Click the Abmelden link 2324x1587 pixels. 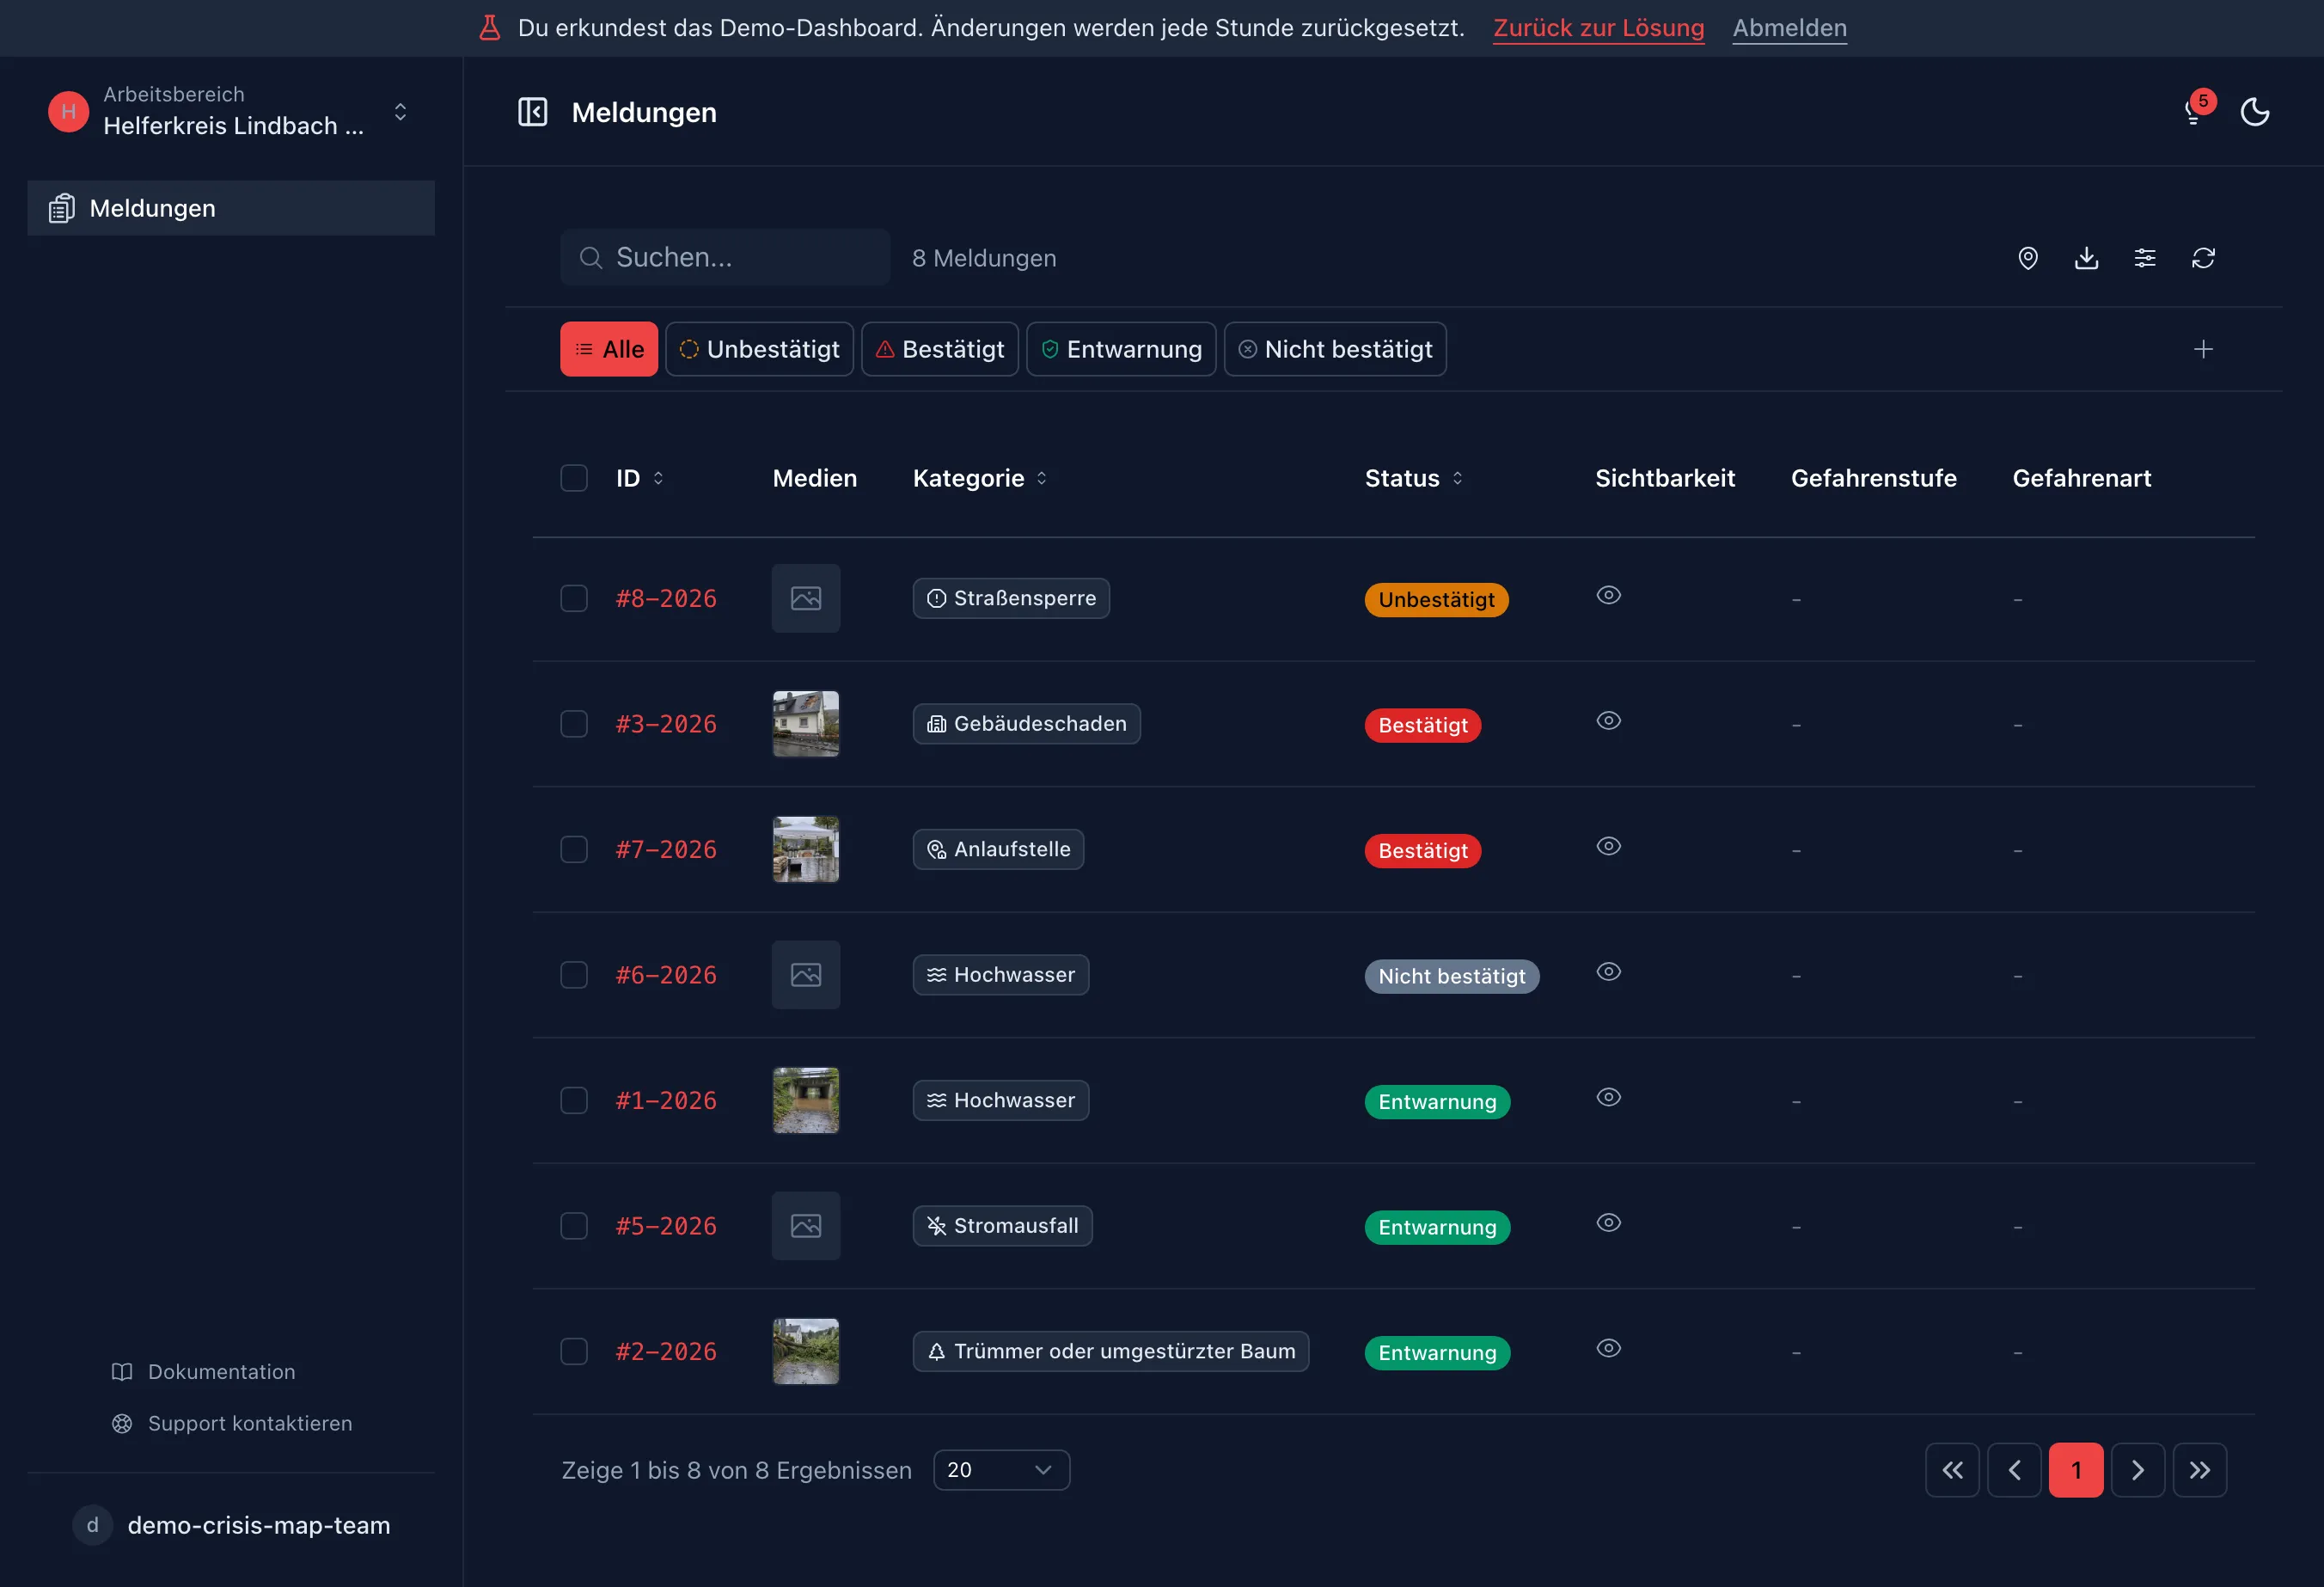[1789, 28]
